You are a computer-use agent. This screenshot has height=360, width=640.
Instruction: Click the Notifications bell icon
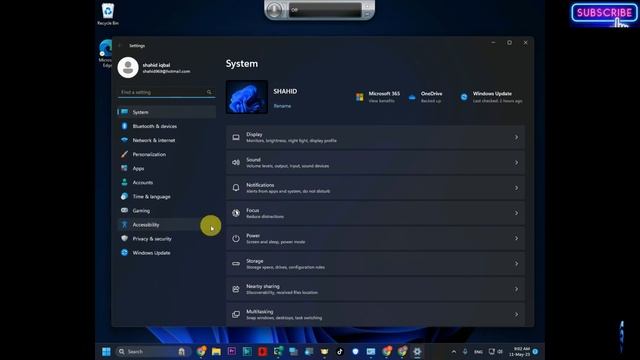click(x=236, y=188)
